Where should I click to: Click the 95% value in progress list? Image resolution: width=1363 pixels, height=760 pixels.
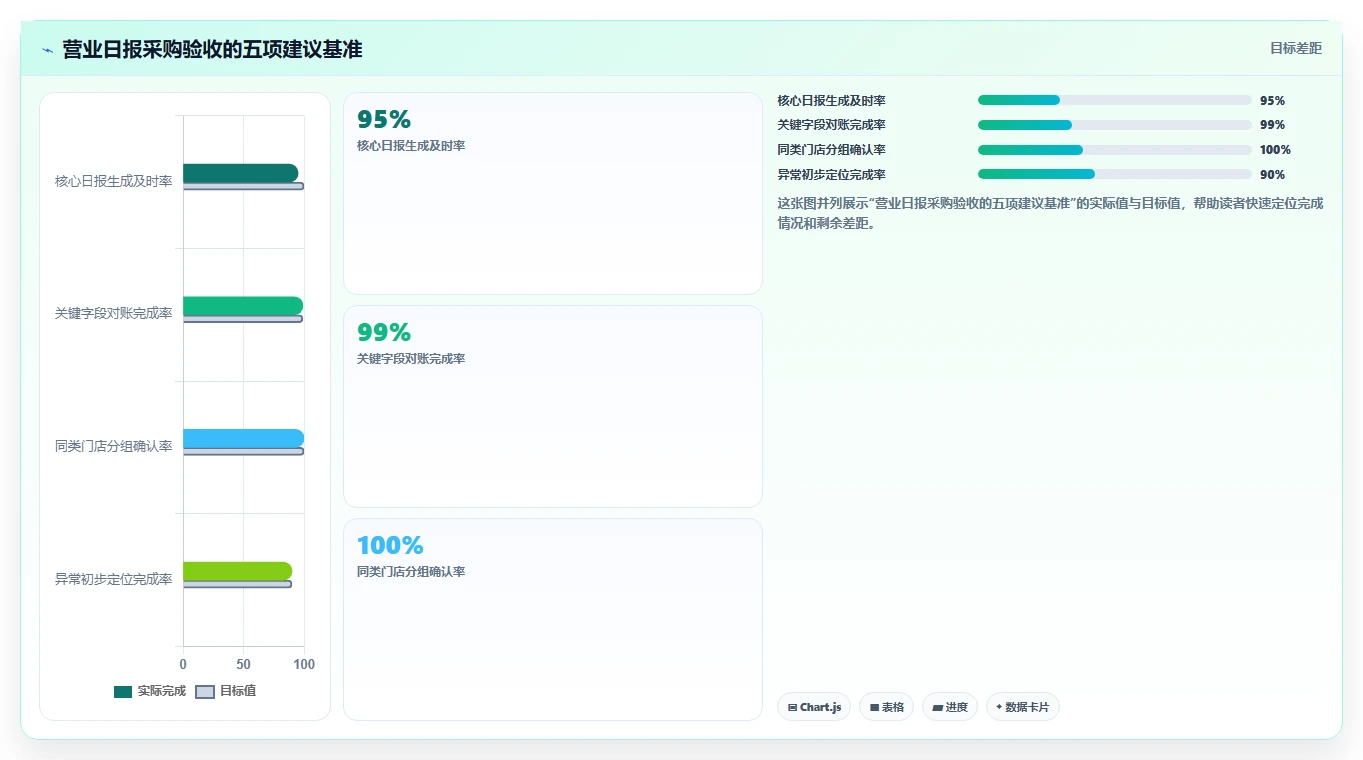pyautogui.click(x=1272, y=101)
